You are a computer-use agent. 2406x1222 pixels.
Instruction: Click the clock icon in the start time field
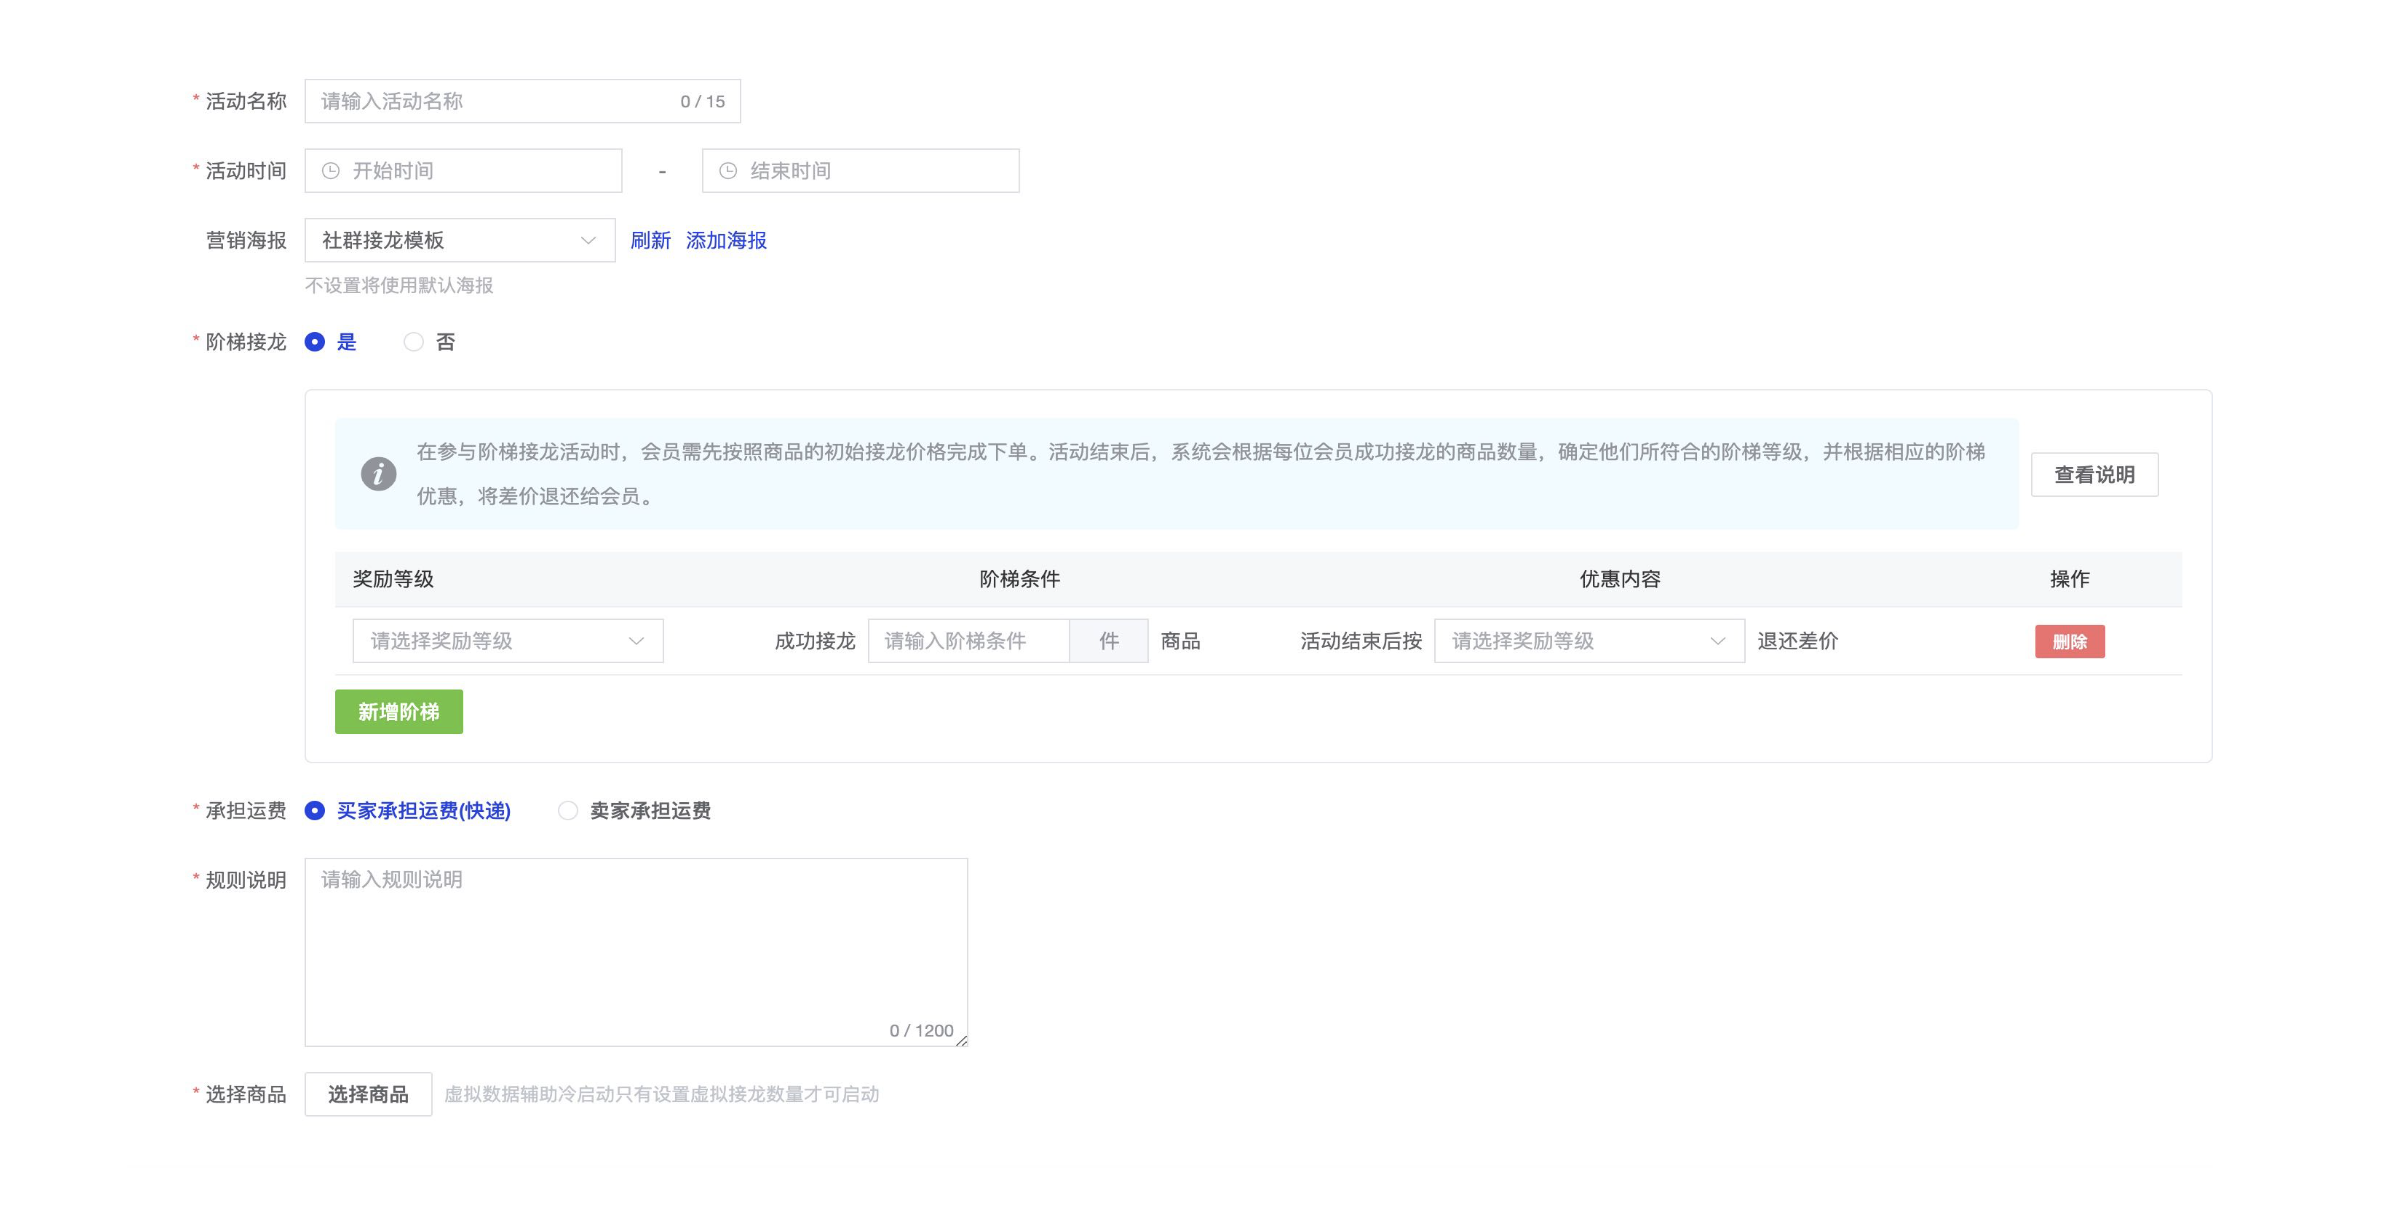[330, 170]
